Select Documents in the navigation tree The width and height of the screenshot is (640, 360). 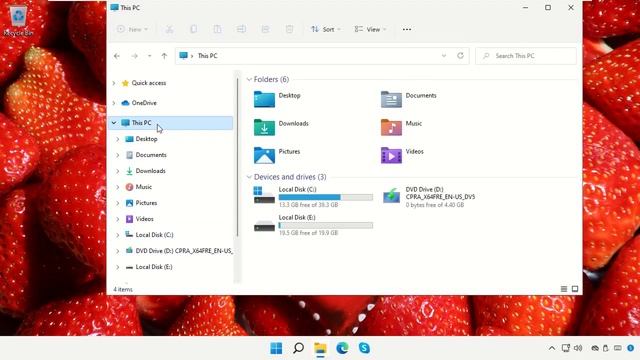[x=151, y=155]
